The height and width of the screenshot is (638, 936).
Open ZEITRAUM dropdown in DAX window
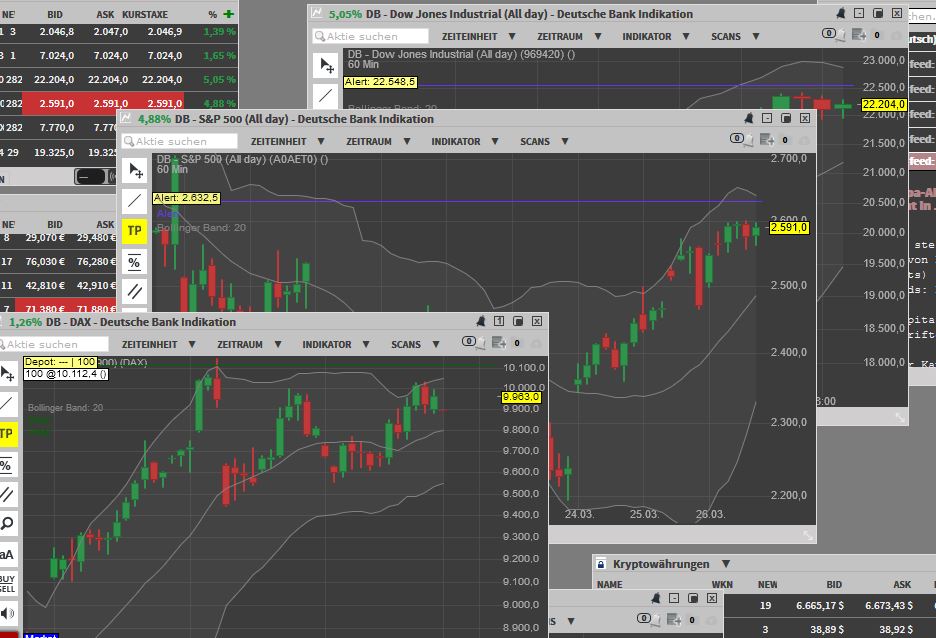tap(250, 344)
